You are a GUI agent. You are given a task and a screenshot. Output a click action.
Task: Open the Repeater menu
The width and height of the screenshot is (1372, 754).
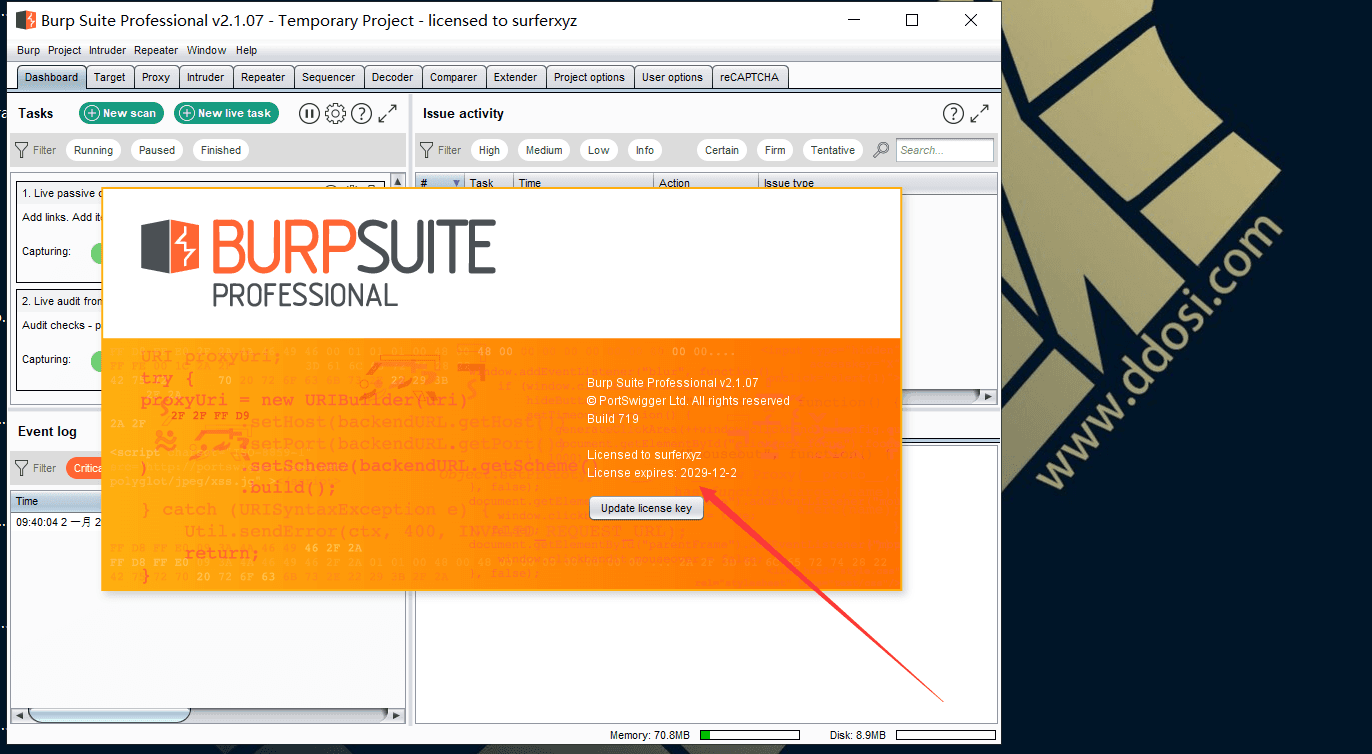tap(156, 50)
